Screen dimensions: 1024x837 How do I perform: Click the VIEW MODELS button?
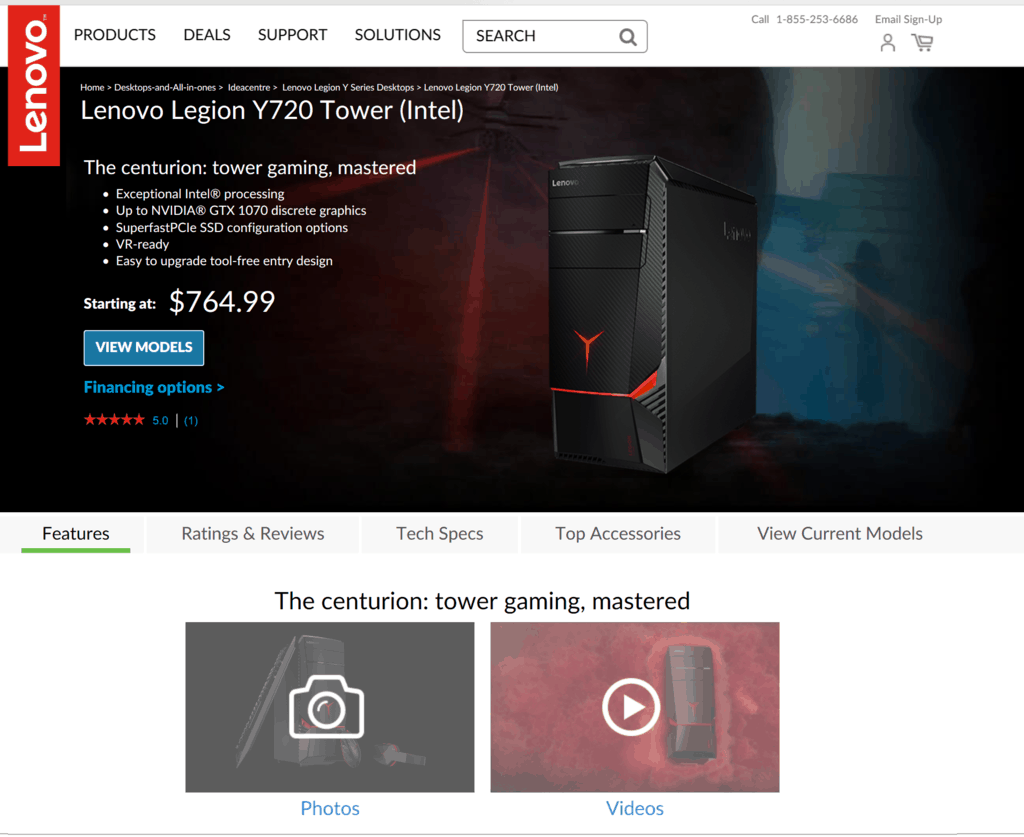144,348
